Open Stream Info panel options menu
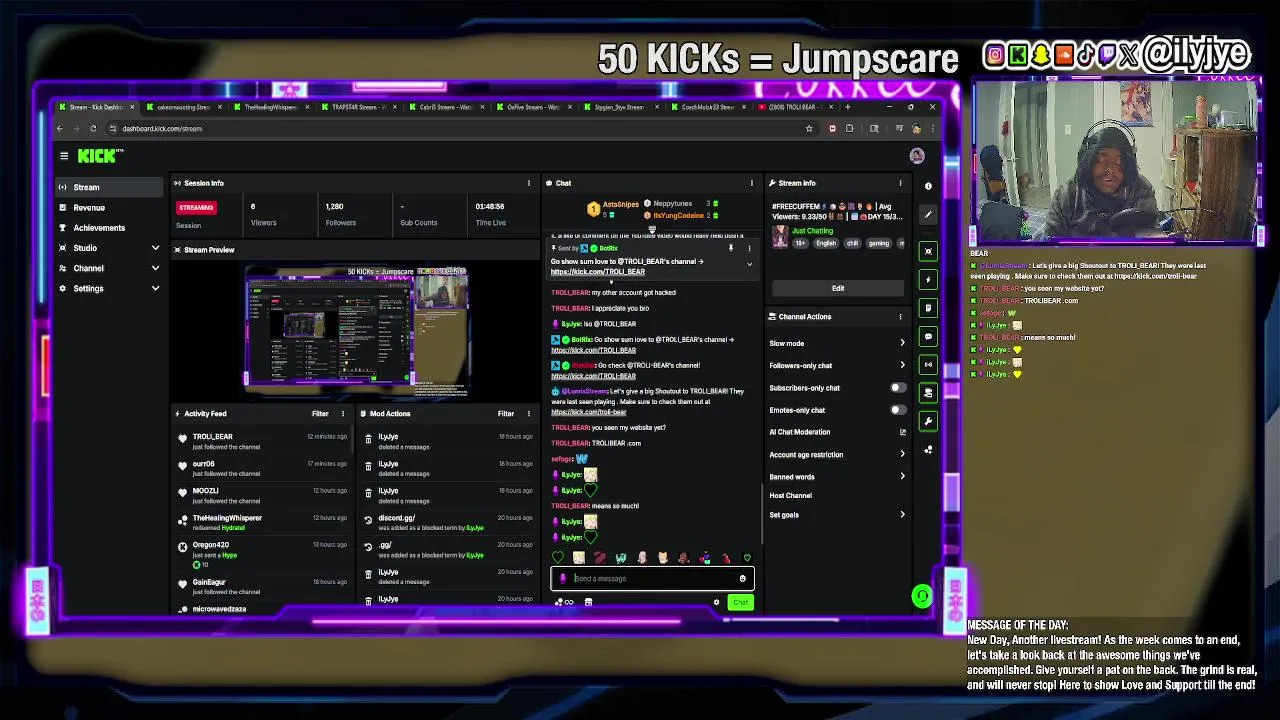The image size is (1280, 720). click(x=900, y=183)
